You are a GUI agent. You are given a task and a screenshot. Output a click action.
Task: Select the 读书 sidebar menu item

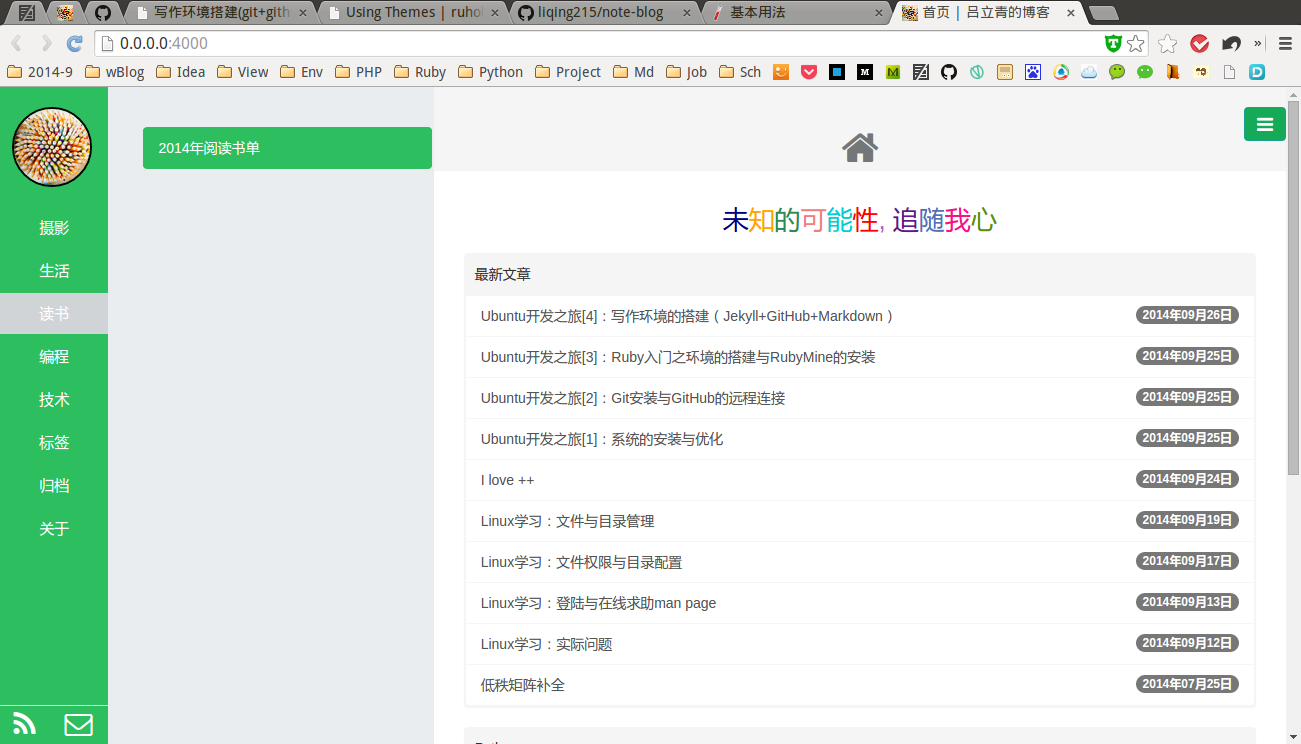point(54,314)
